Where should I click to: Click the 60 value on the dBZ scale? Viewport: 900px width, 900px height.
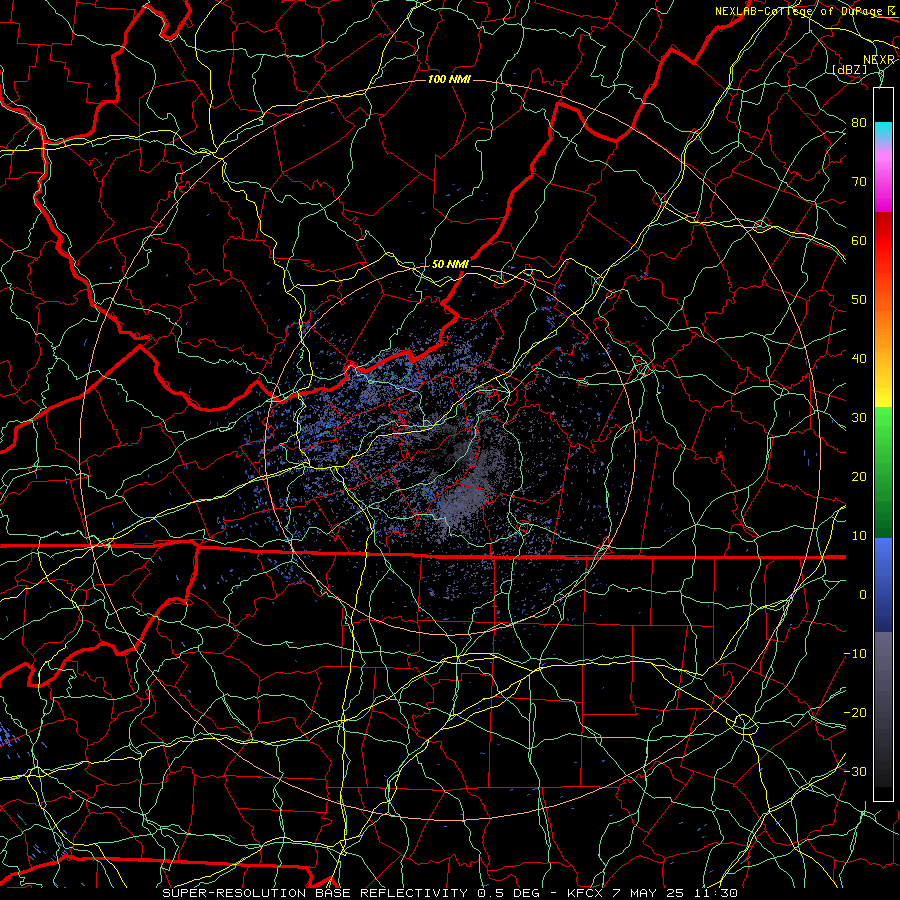pos(859,241)
